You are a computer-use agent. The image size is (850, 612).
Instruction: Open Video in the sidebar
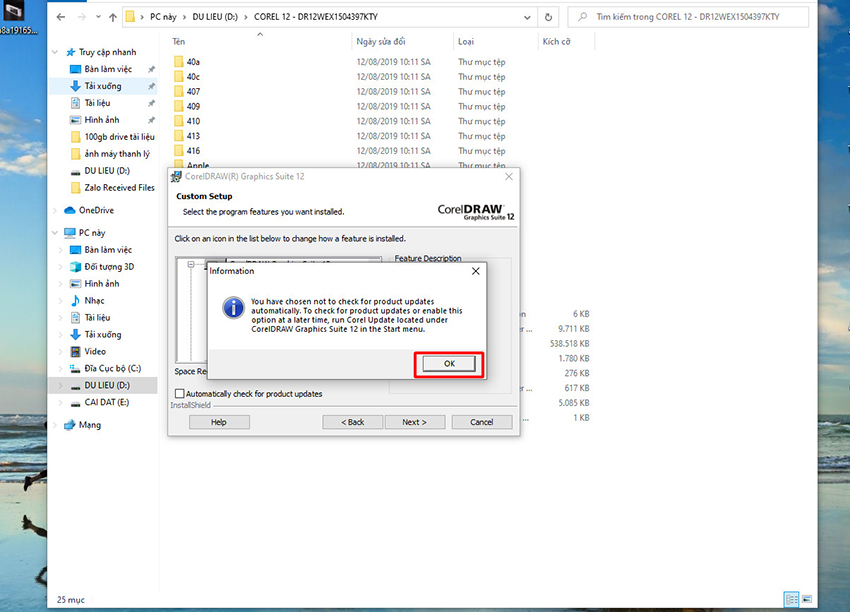pos(95,351)
